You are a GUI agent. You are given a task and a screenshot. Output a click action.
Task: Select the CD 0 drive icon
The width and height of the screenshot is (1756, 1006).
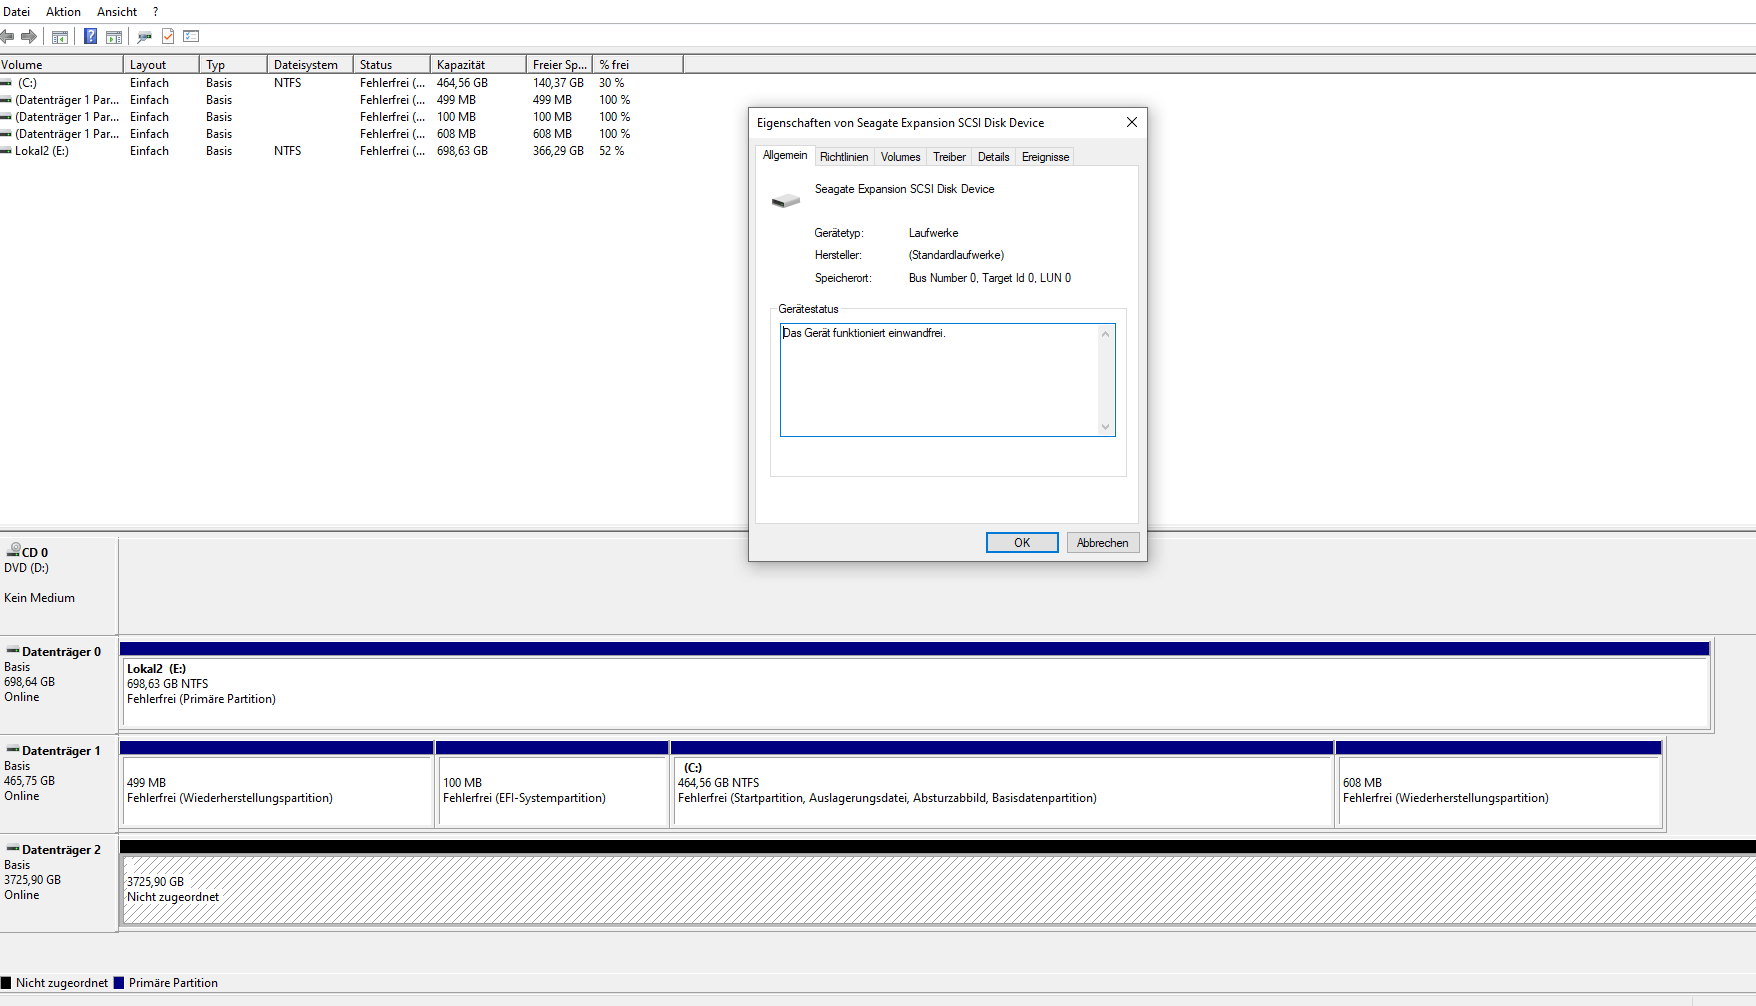click(14, 550)
